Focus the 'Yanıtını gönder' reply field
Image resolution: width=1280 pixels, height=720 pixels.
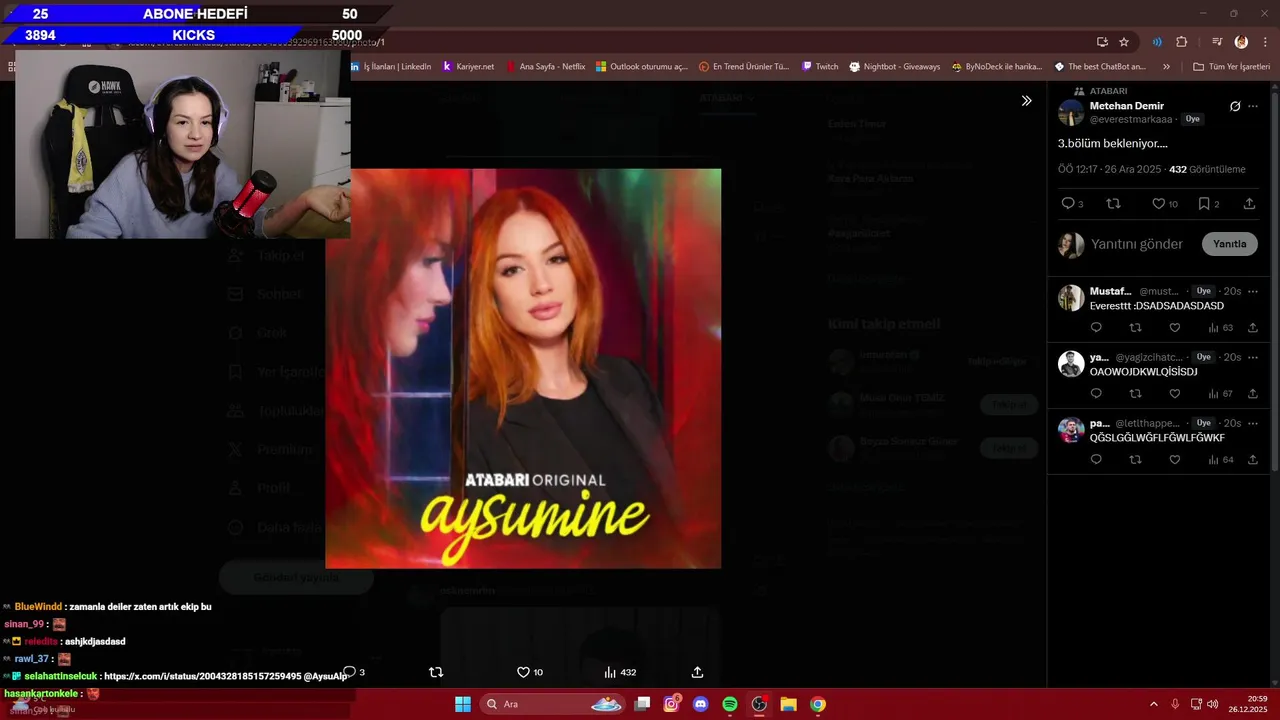(x=1137, y=244)
